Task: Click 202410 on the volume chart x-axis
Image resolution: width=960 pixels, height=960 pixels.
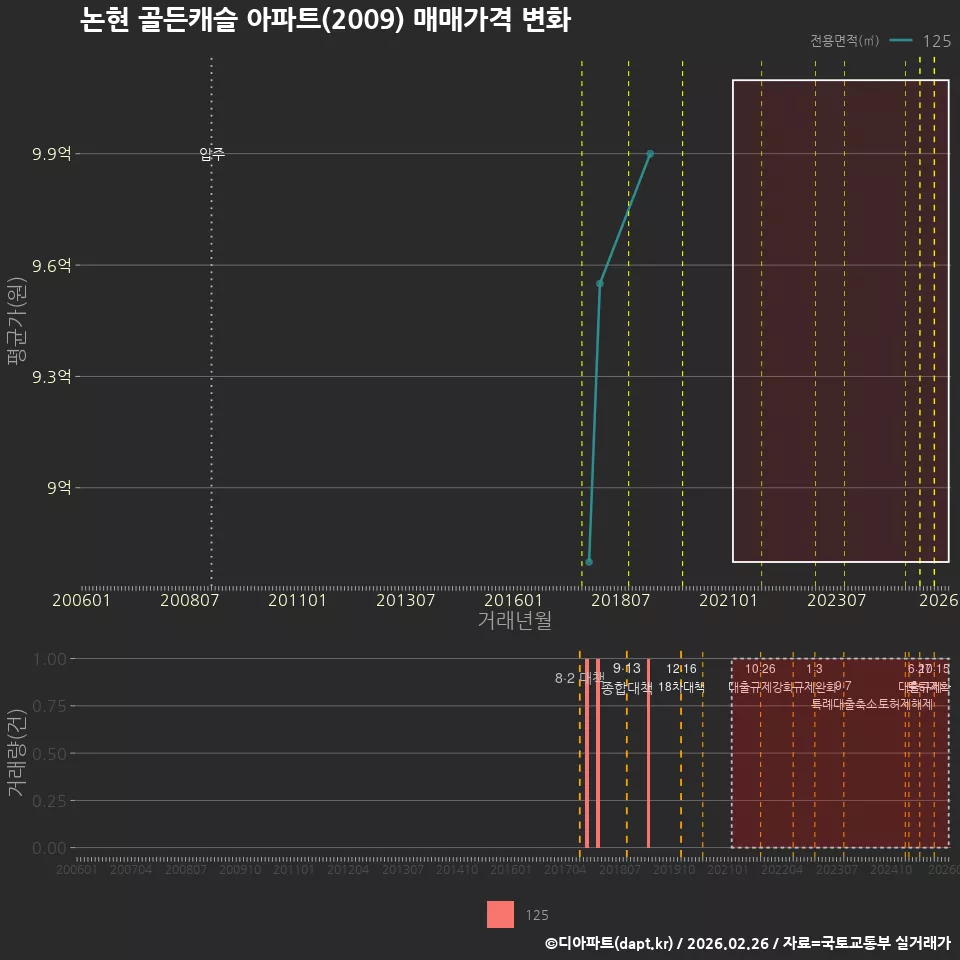Action: click(x=891, y=869)
